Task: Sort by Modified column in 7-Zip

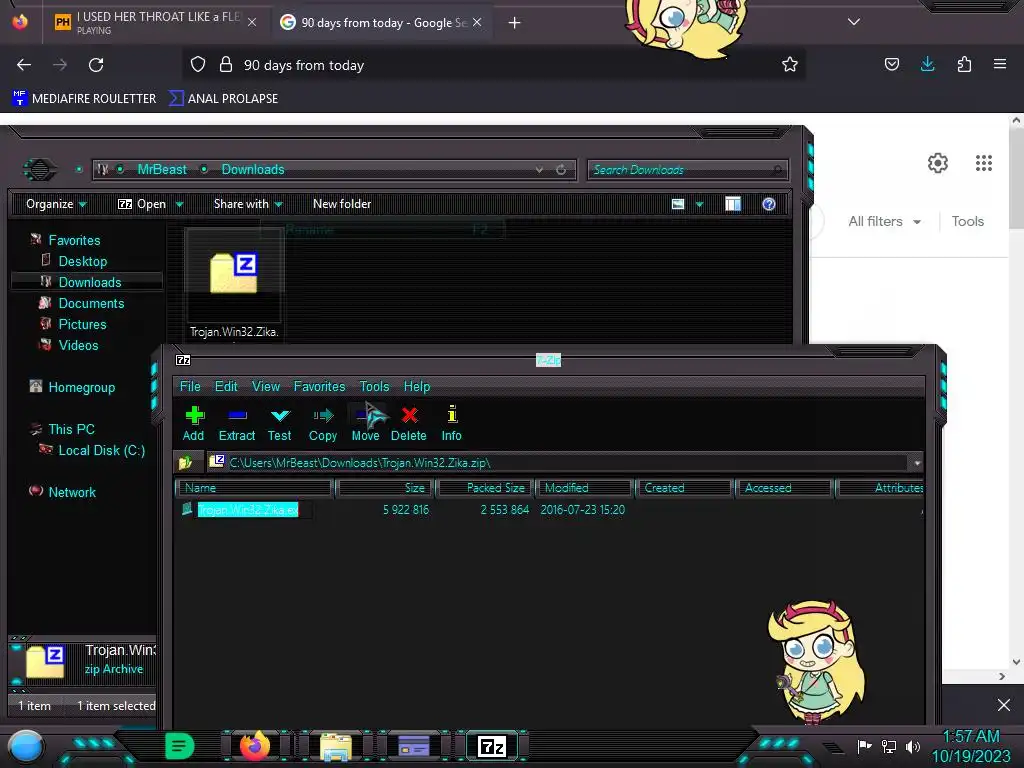Action: (584, 488)
